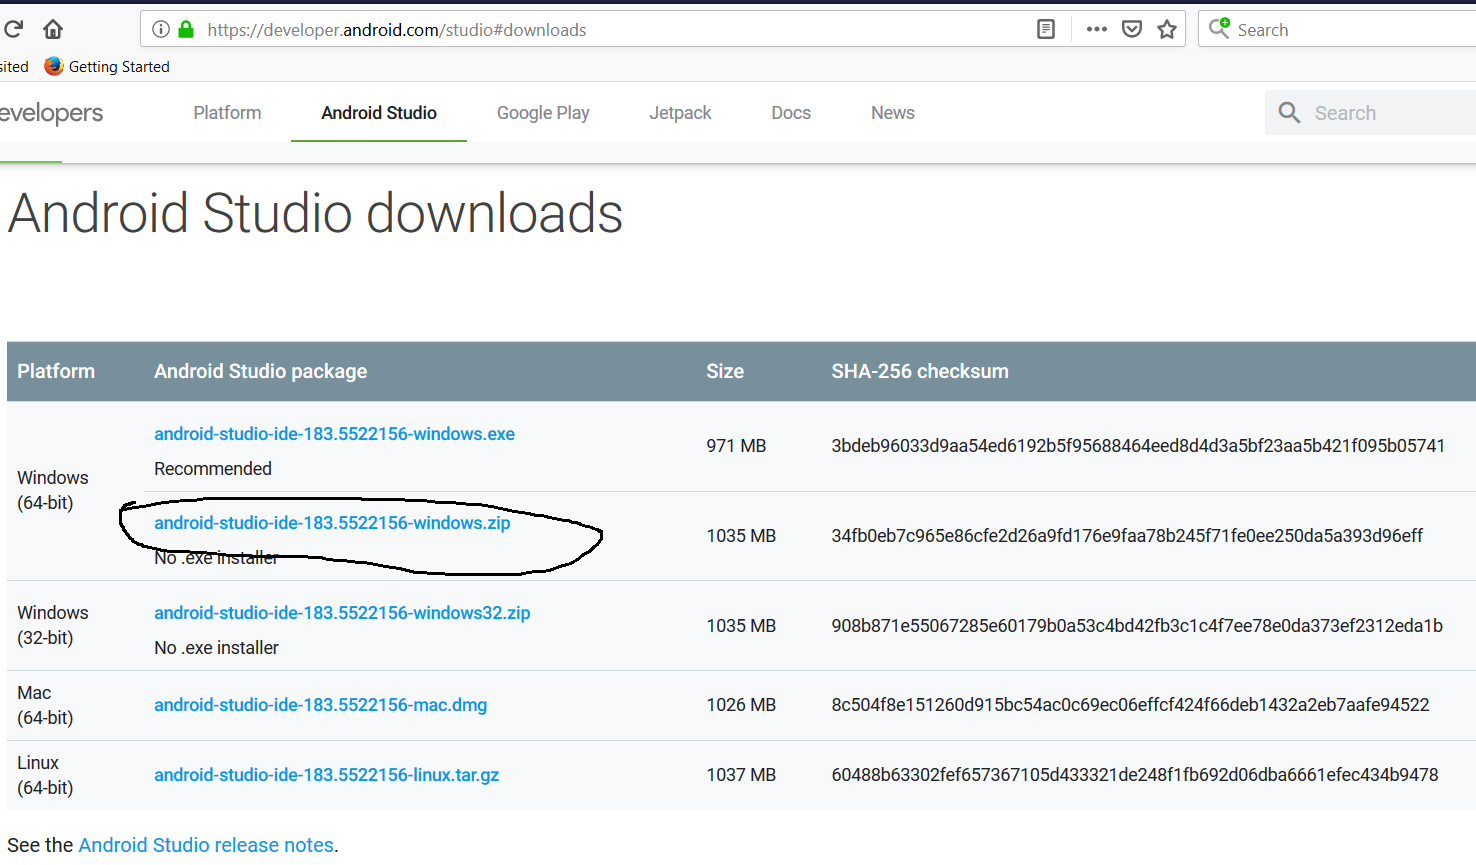1476x865 pixels.
Task: Toggle Reader View icon in address bar
Action: tap(1046, 29)
